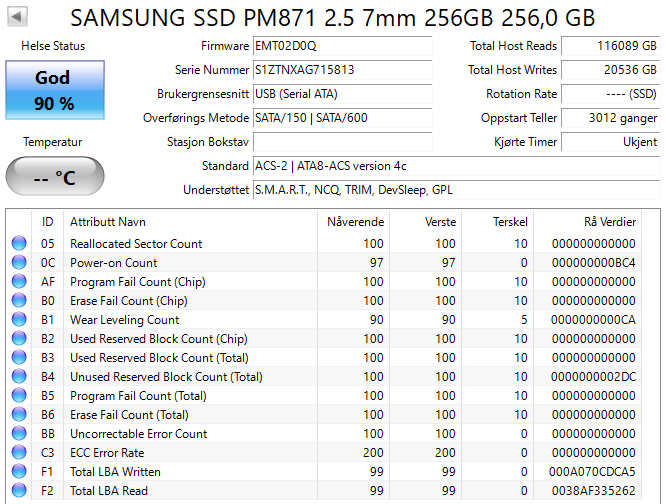Click the status orb for Uncorrectable Error Count
Image resolution: width=666 pixels, height=504 pixels.
click(x=19, y=434)
